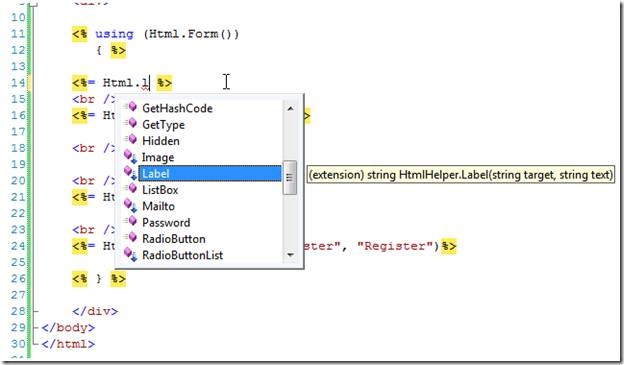
Task: Click the method icon beside GetHashCode
Action: pos(131,107)
